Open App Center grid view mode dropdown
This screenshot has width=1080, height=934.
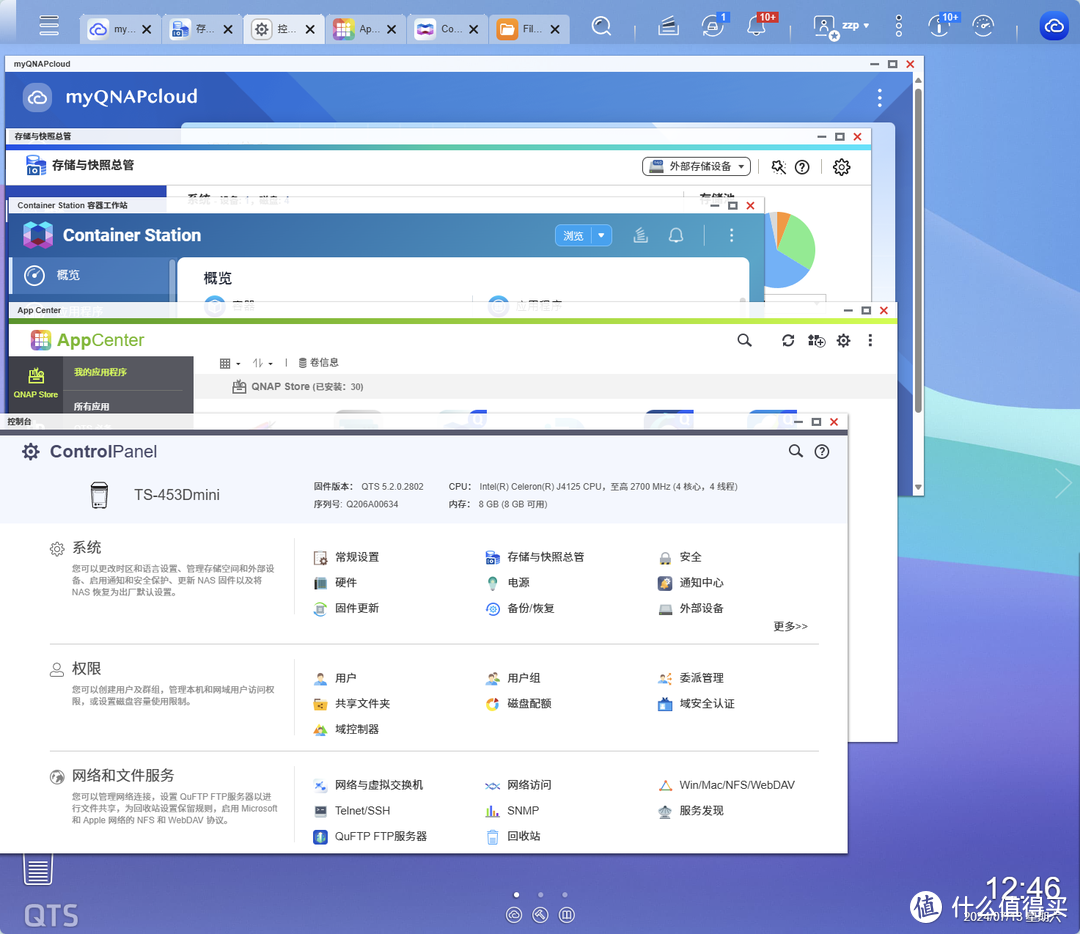[229, 363]
